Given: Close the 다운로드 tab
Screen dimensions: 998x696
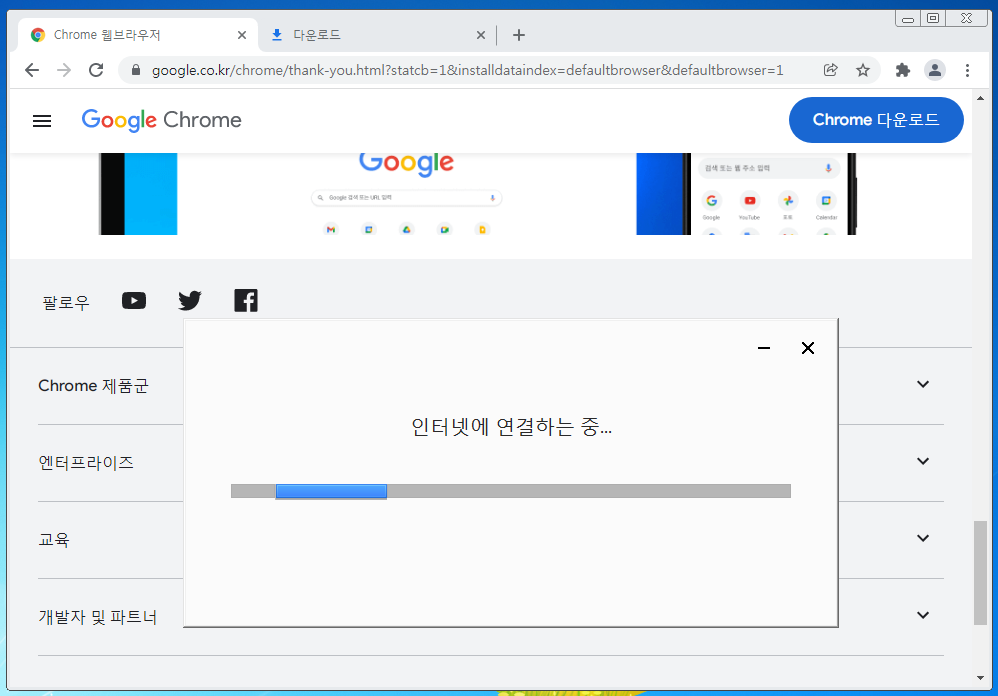Looking at the screenshot, I should [x=481, y=35].
